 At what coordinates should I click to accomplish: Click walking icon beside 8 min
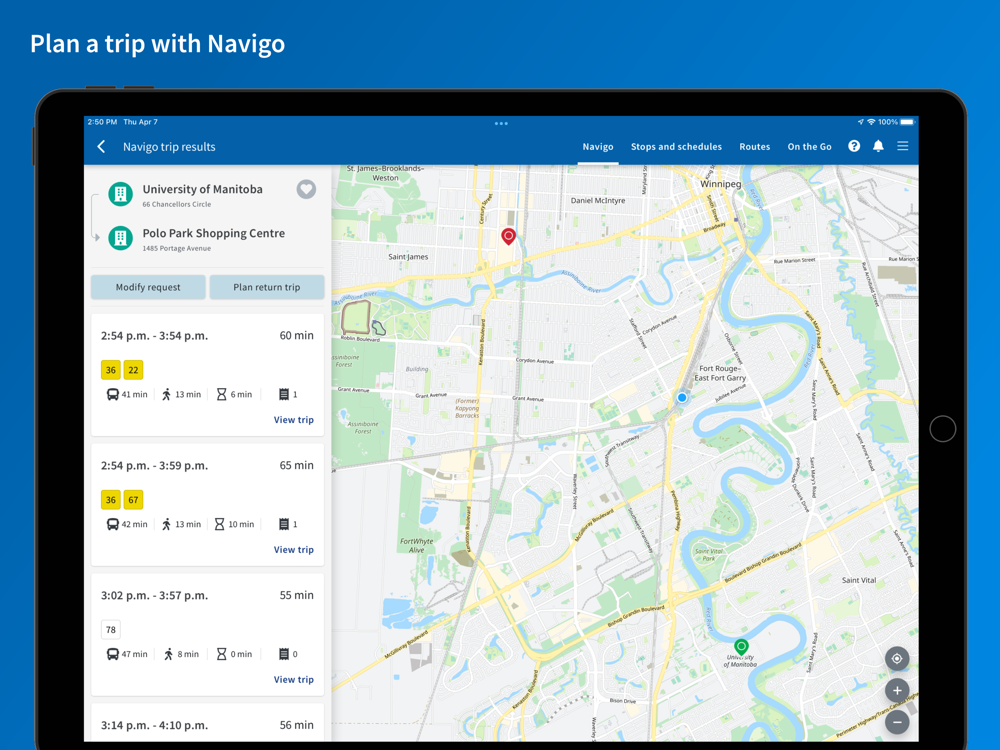pyautogui.click(x=168, y=654)
